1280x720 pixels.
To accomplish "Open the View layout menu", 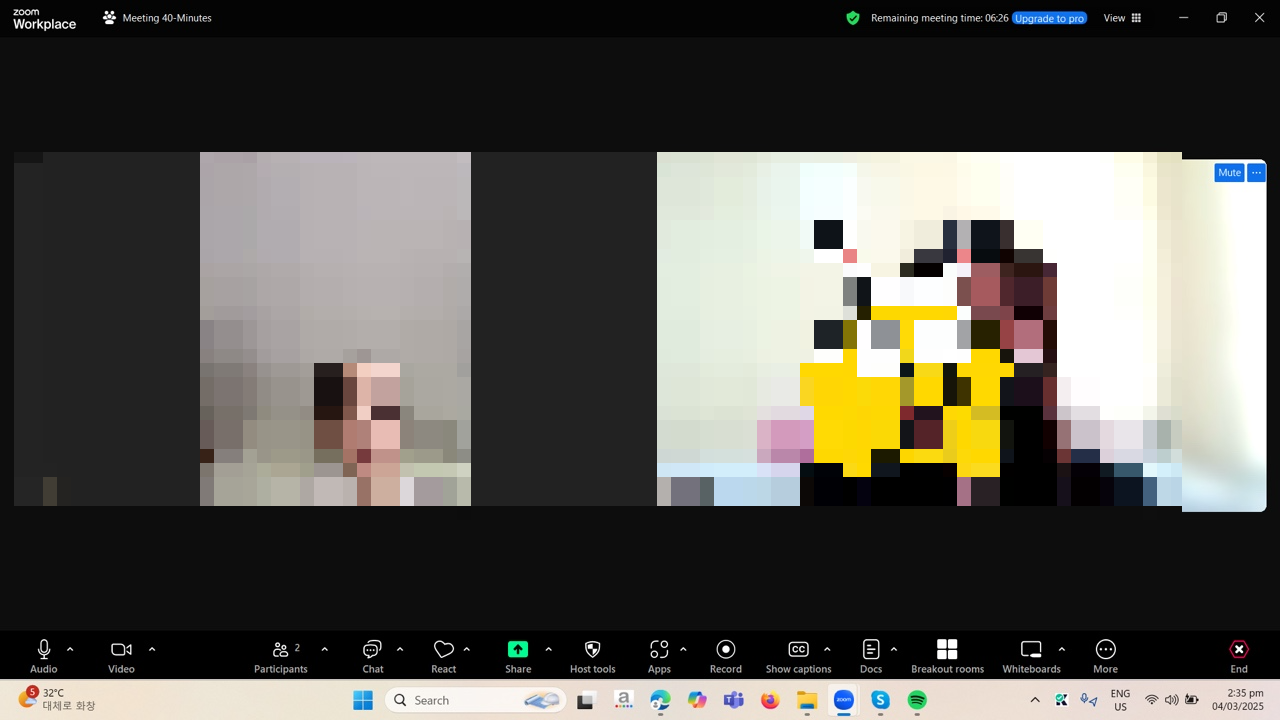I will 1122,18.
